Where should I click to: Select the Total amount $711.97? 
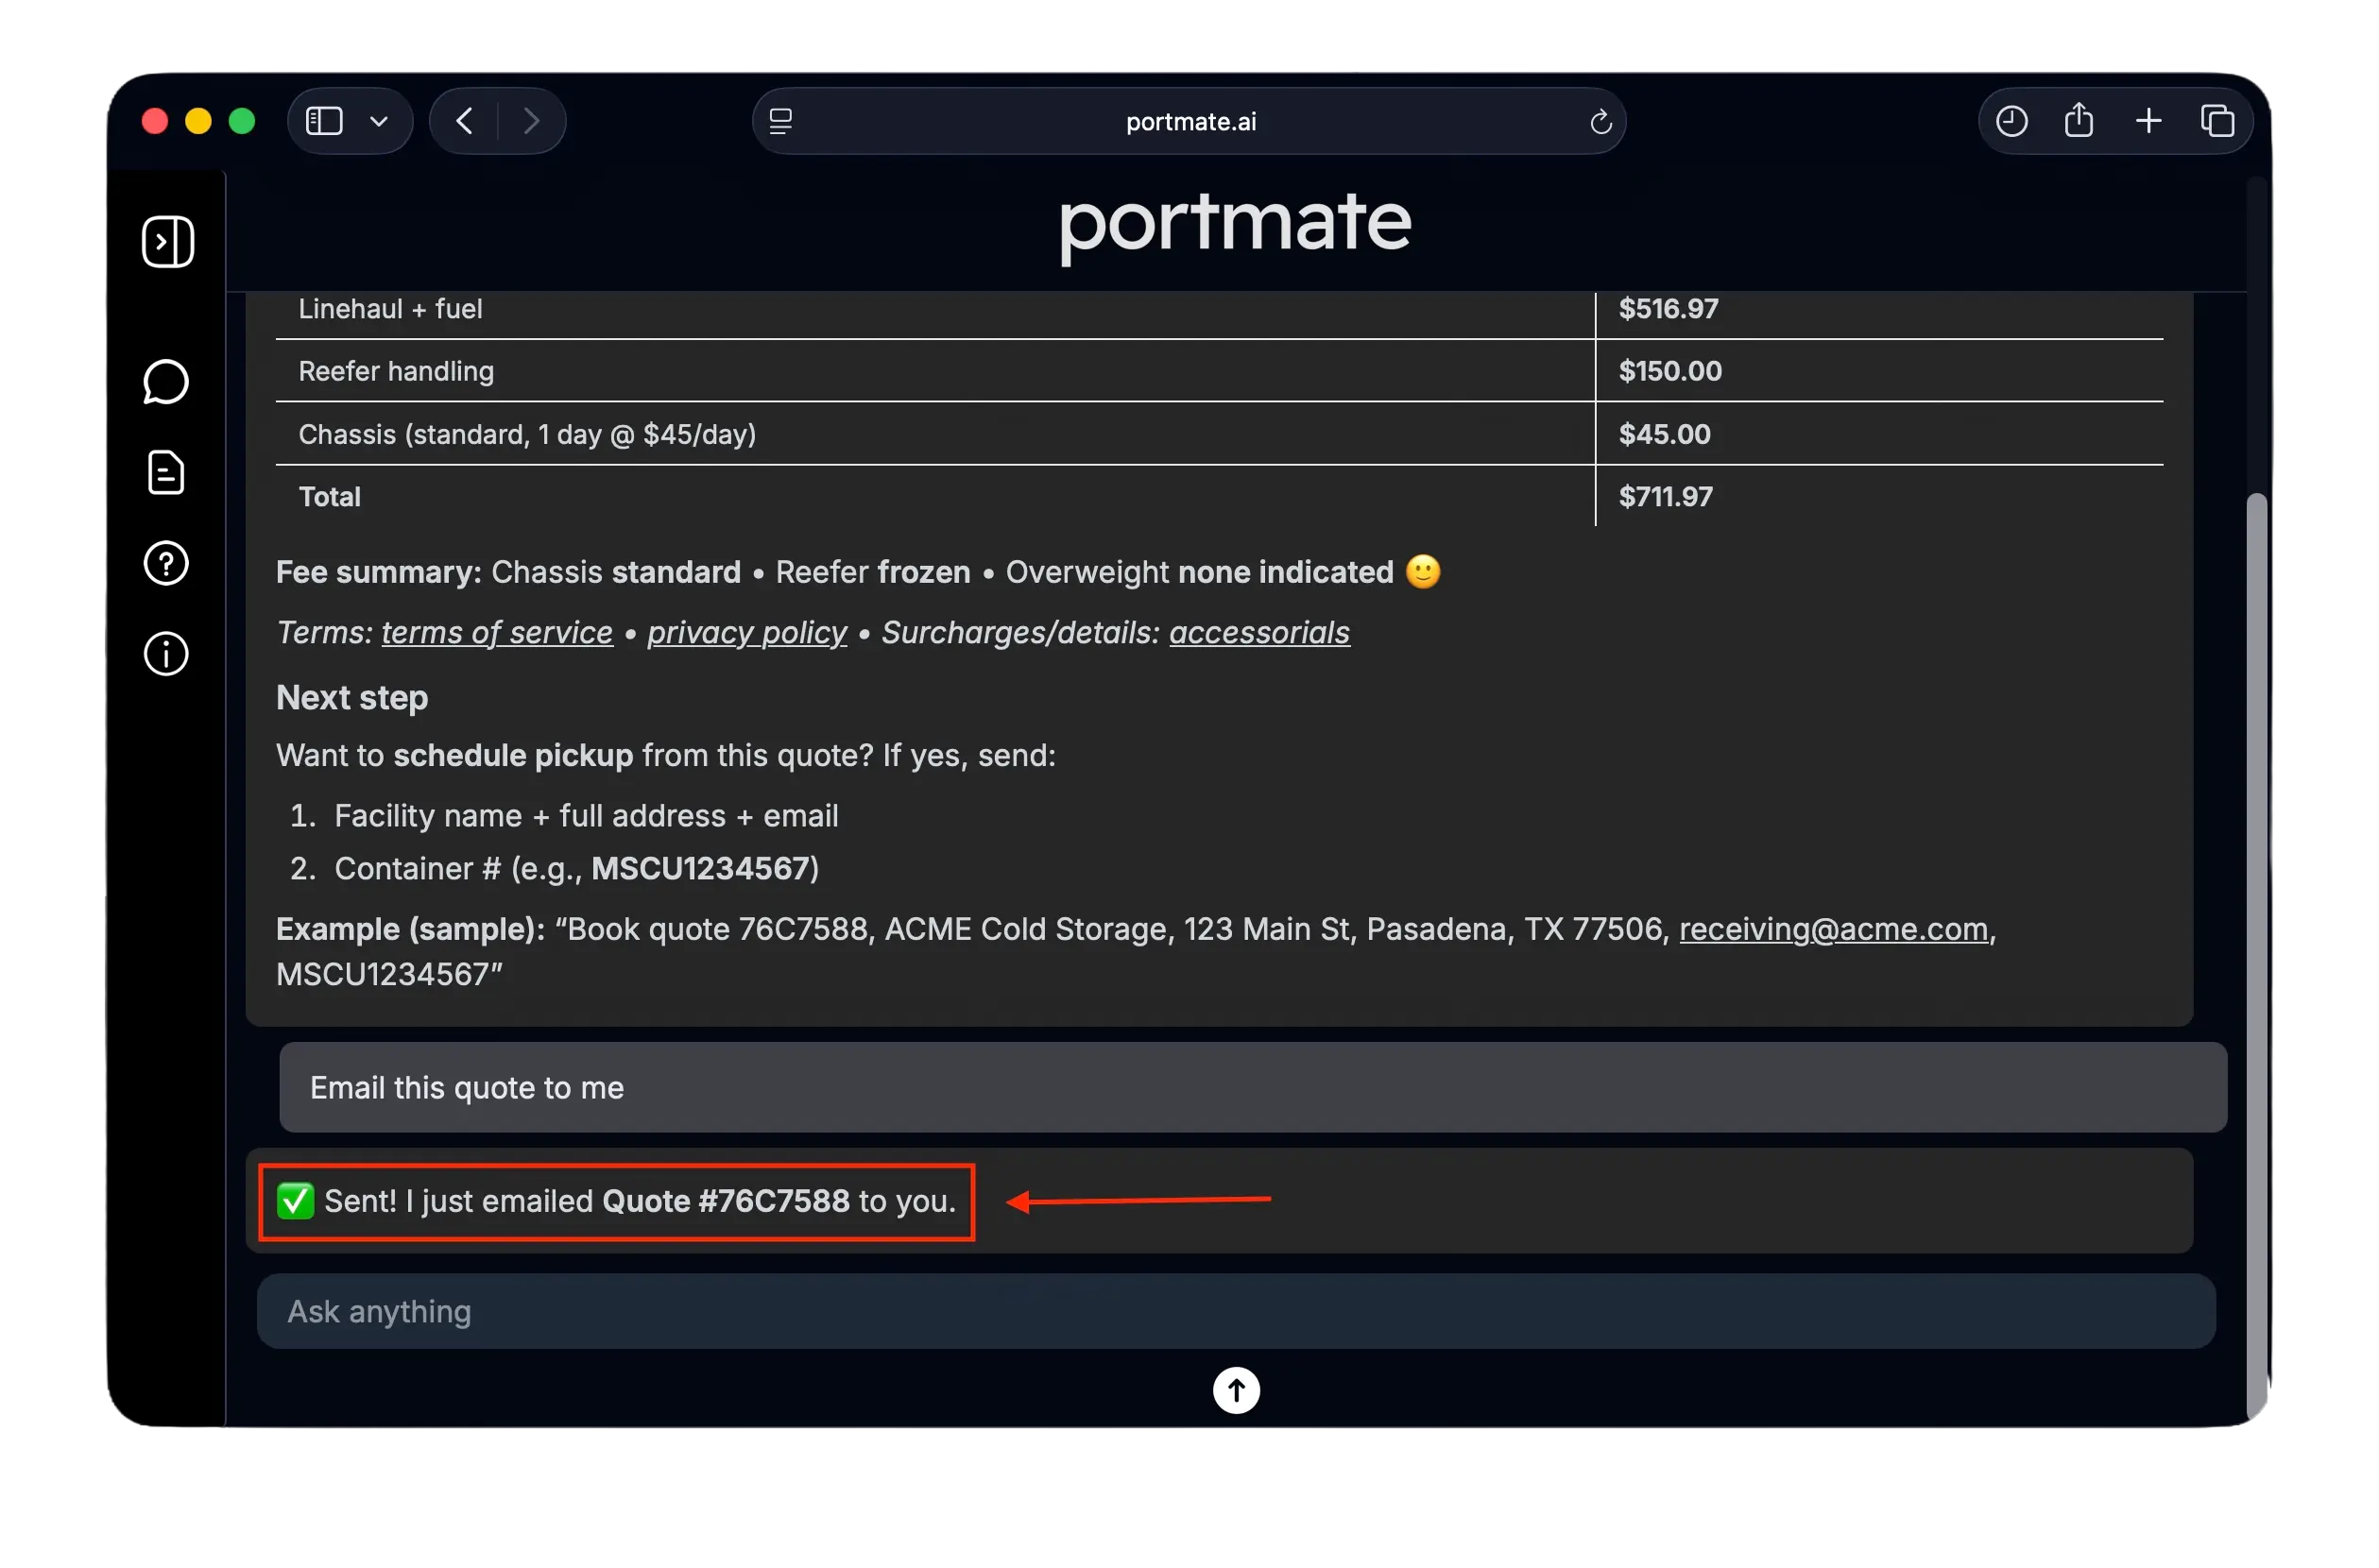coord(1665,497)
